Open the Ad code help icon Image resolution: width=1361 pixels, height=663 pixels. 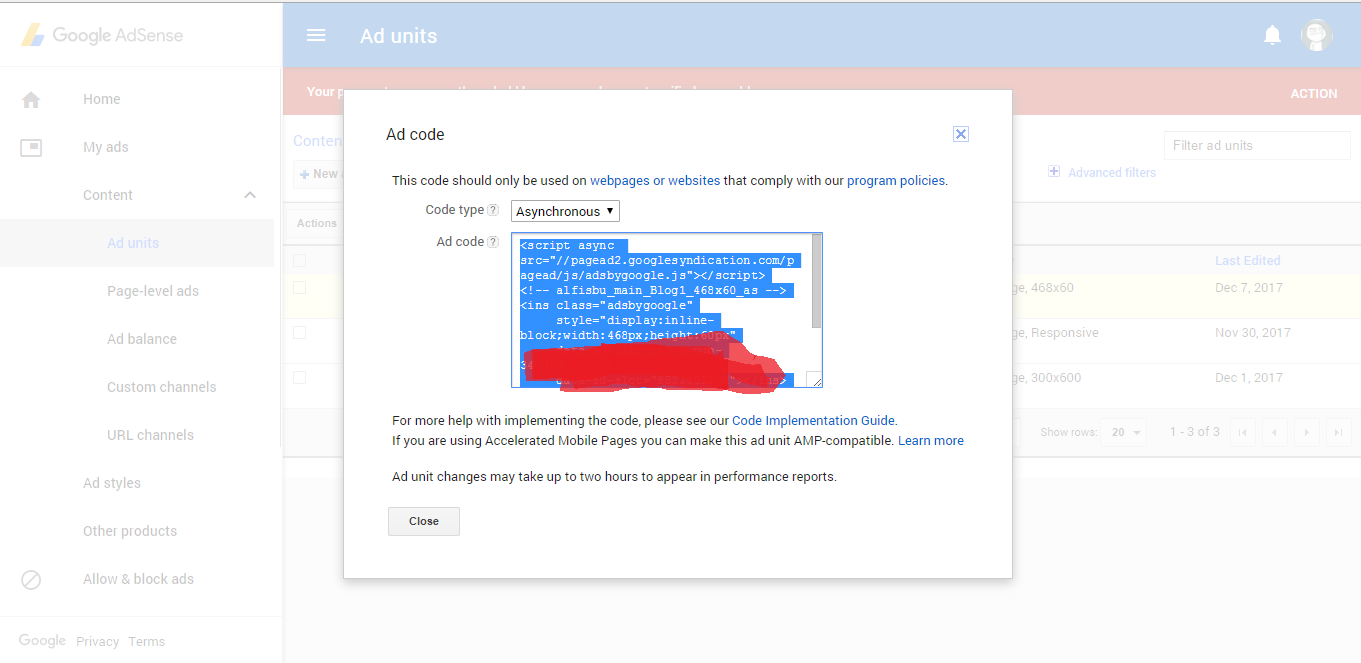coord(493,242)
